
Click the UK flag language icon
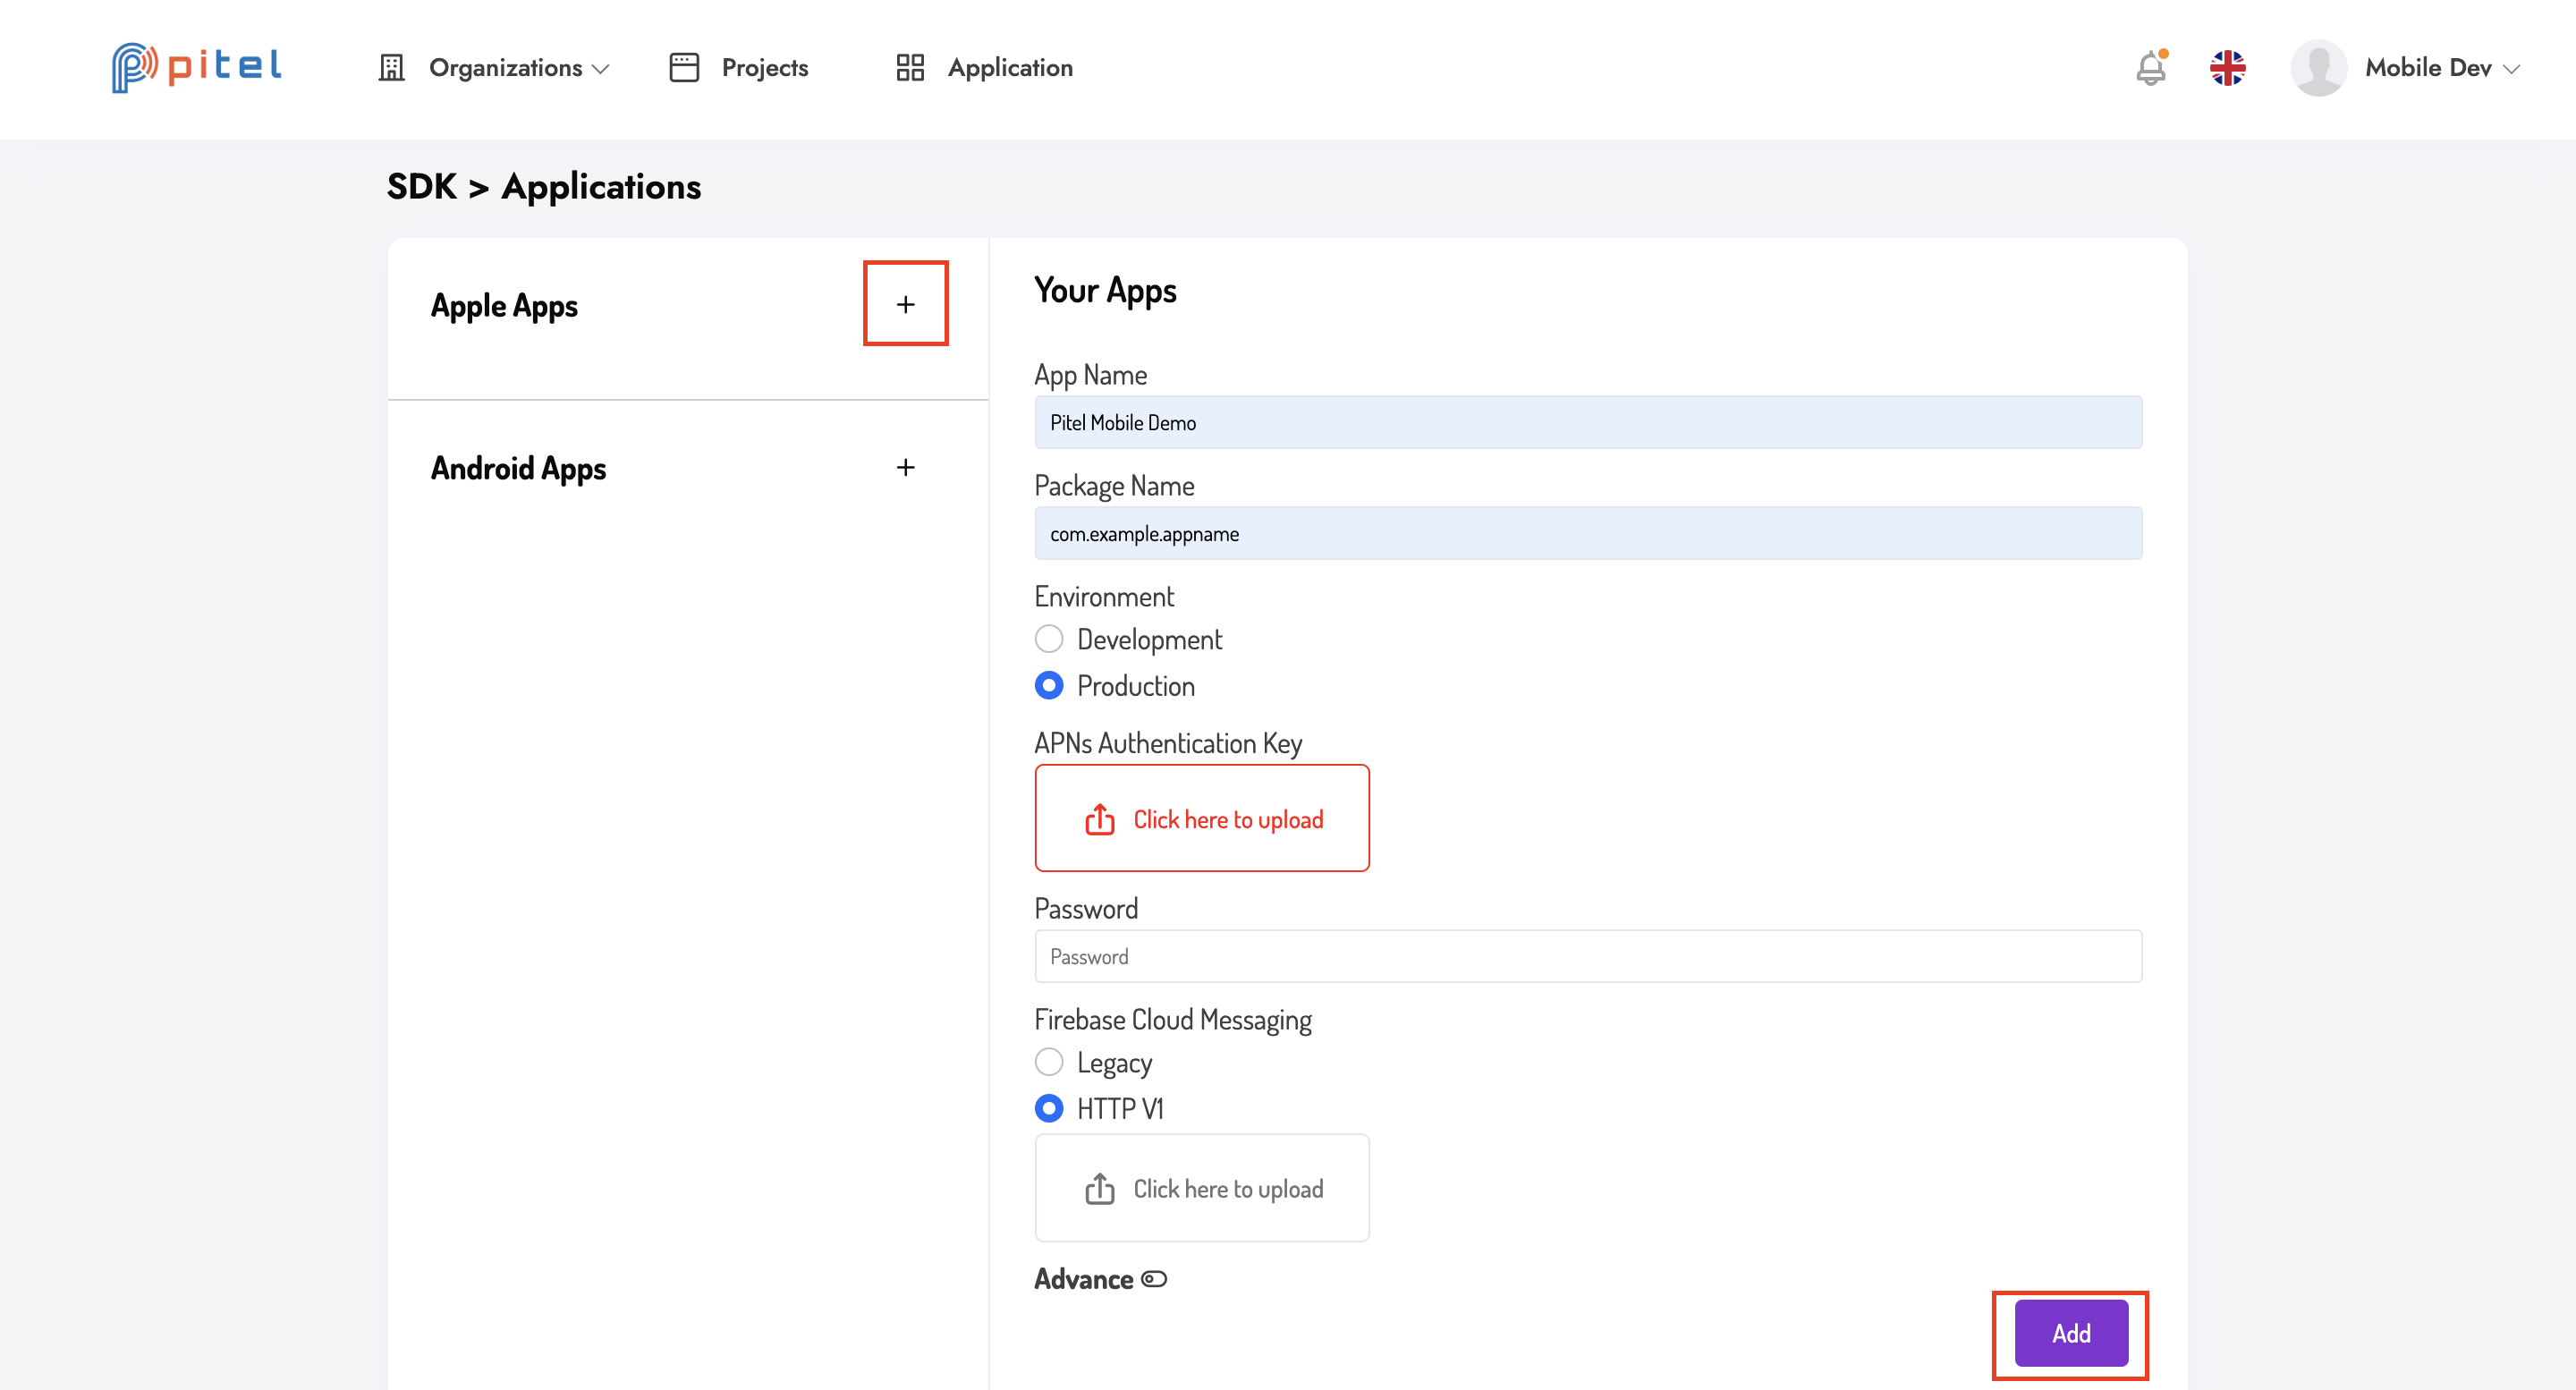(x=2229, y=69)
